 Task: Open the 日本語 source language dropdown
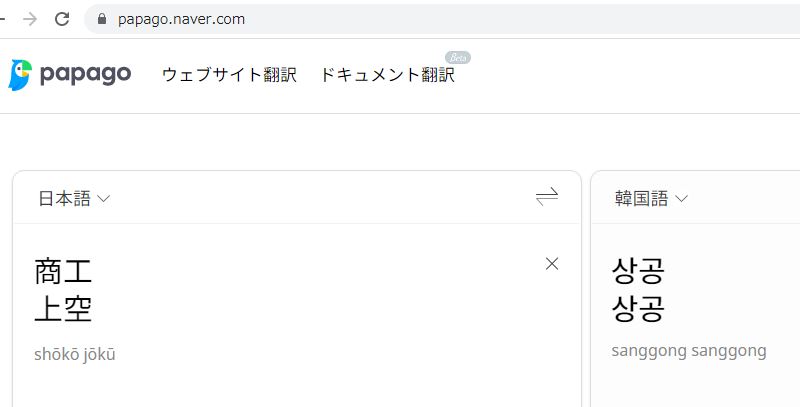coord(74,199)
